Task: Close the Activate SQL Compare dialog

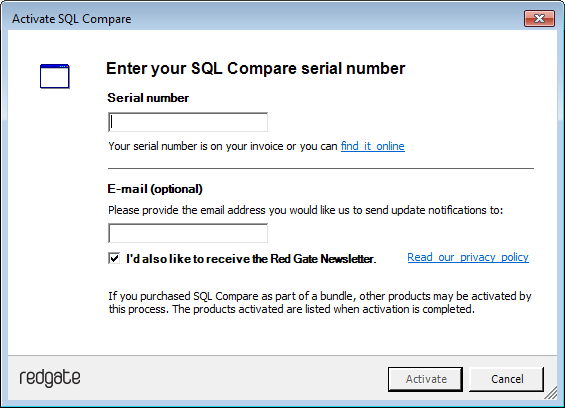Action: (539, 18)
